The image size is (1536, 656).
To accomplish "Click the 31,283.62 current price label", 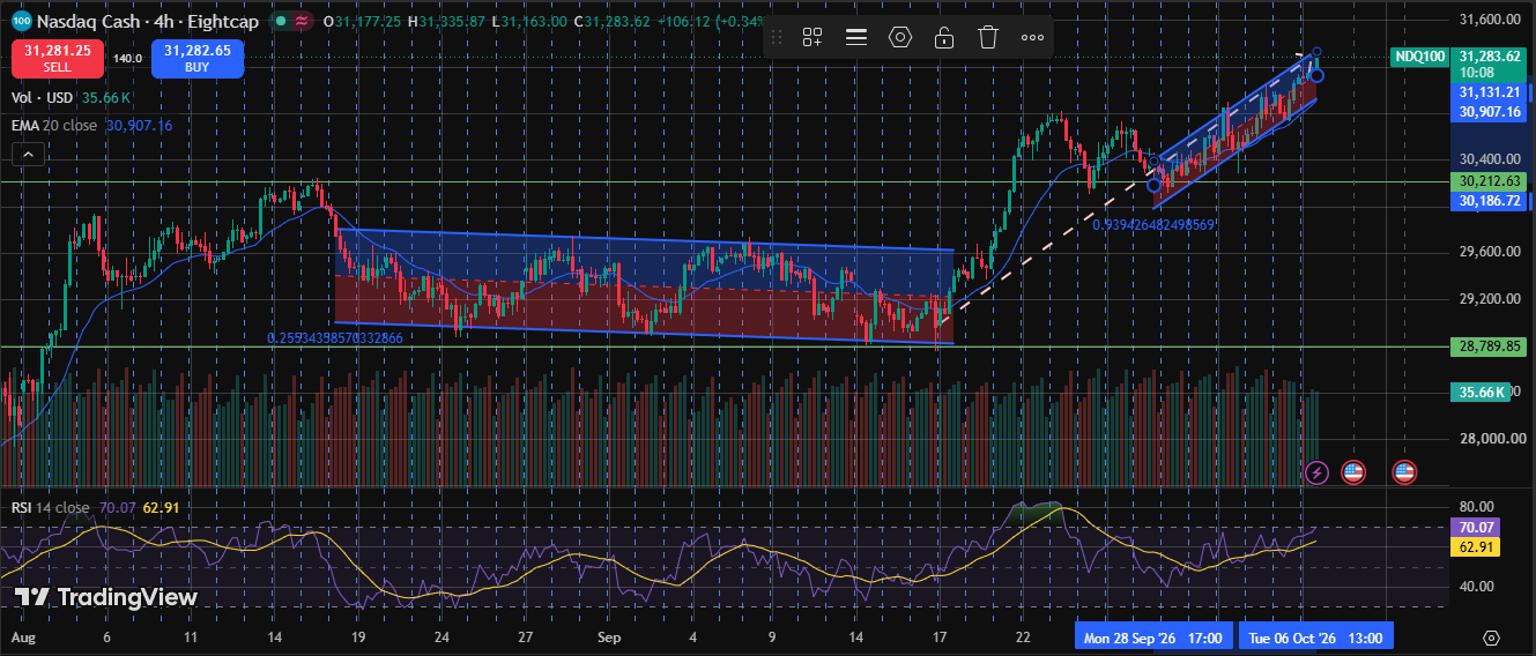I will point(1489,57).
